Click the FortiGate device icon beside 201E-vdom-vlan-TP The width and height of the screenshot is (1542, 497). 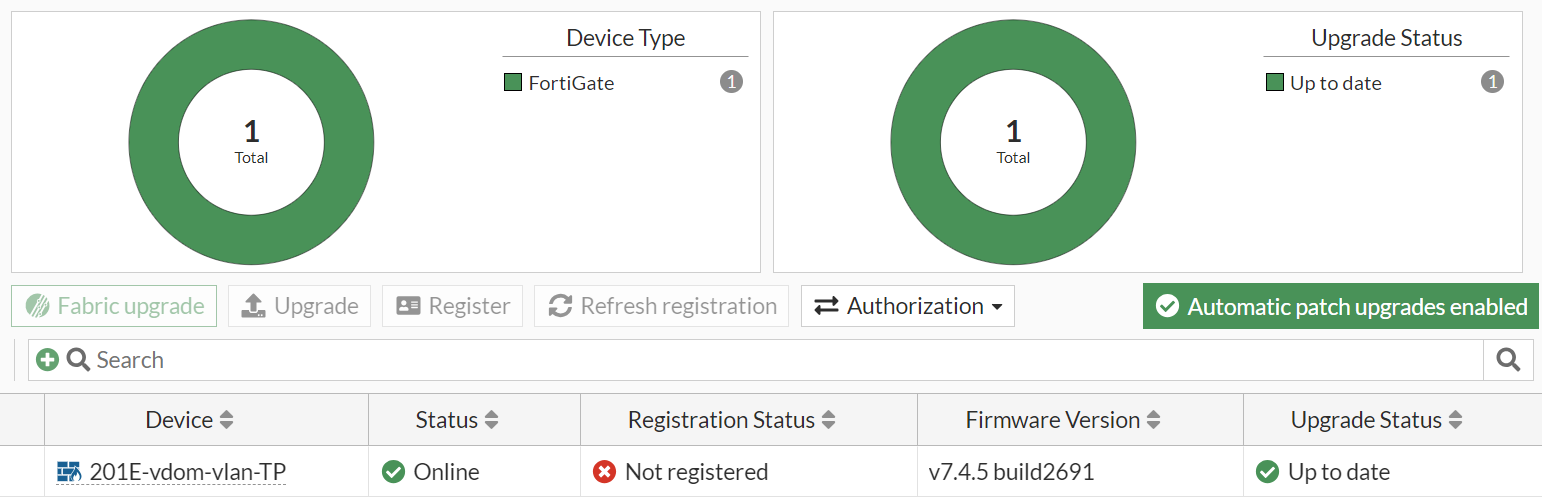pyautogui.click(x=69, y=472)
